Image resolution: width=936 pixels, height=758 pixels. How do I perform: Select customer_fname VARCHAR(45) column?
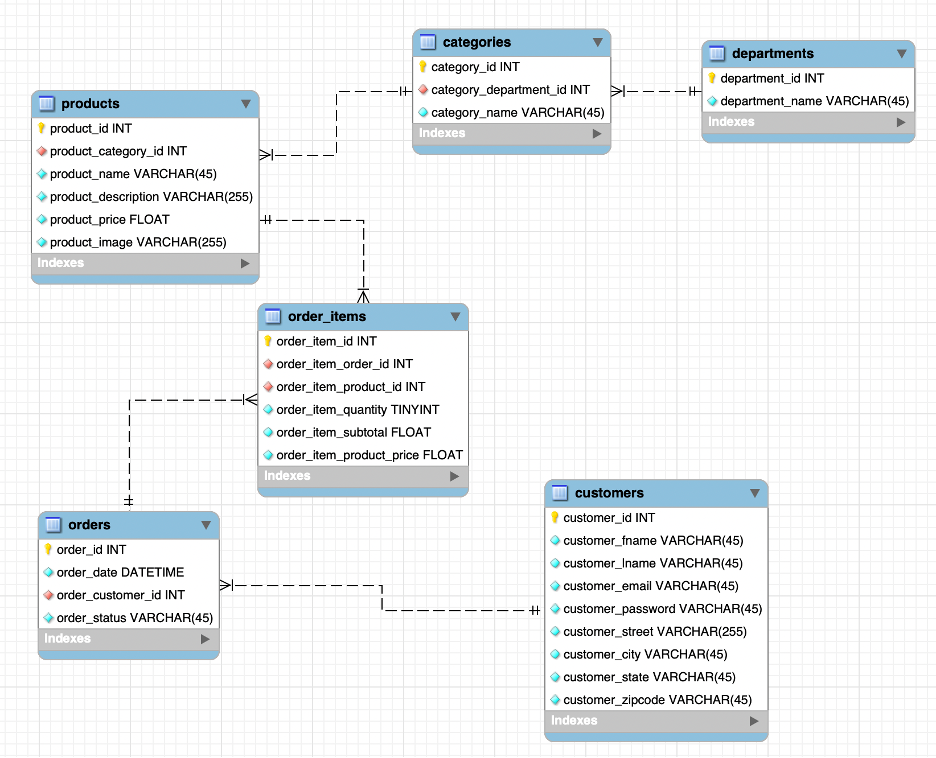coord(656,541)
